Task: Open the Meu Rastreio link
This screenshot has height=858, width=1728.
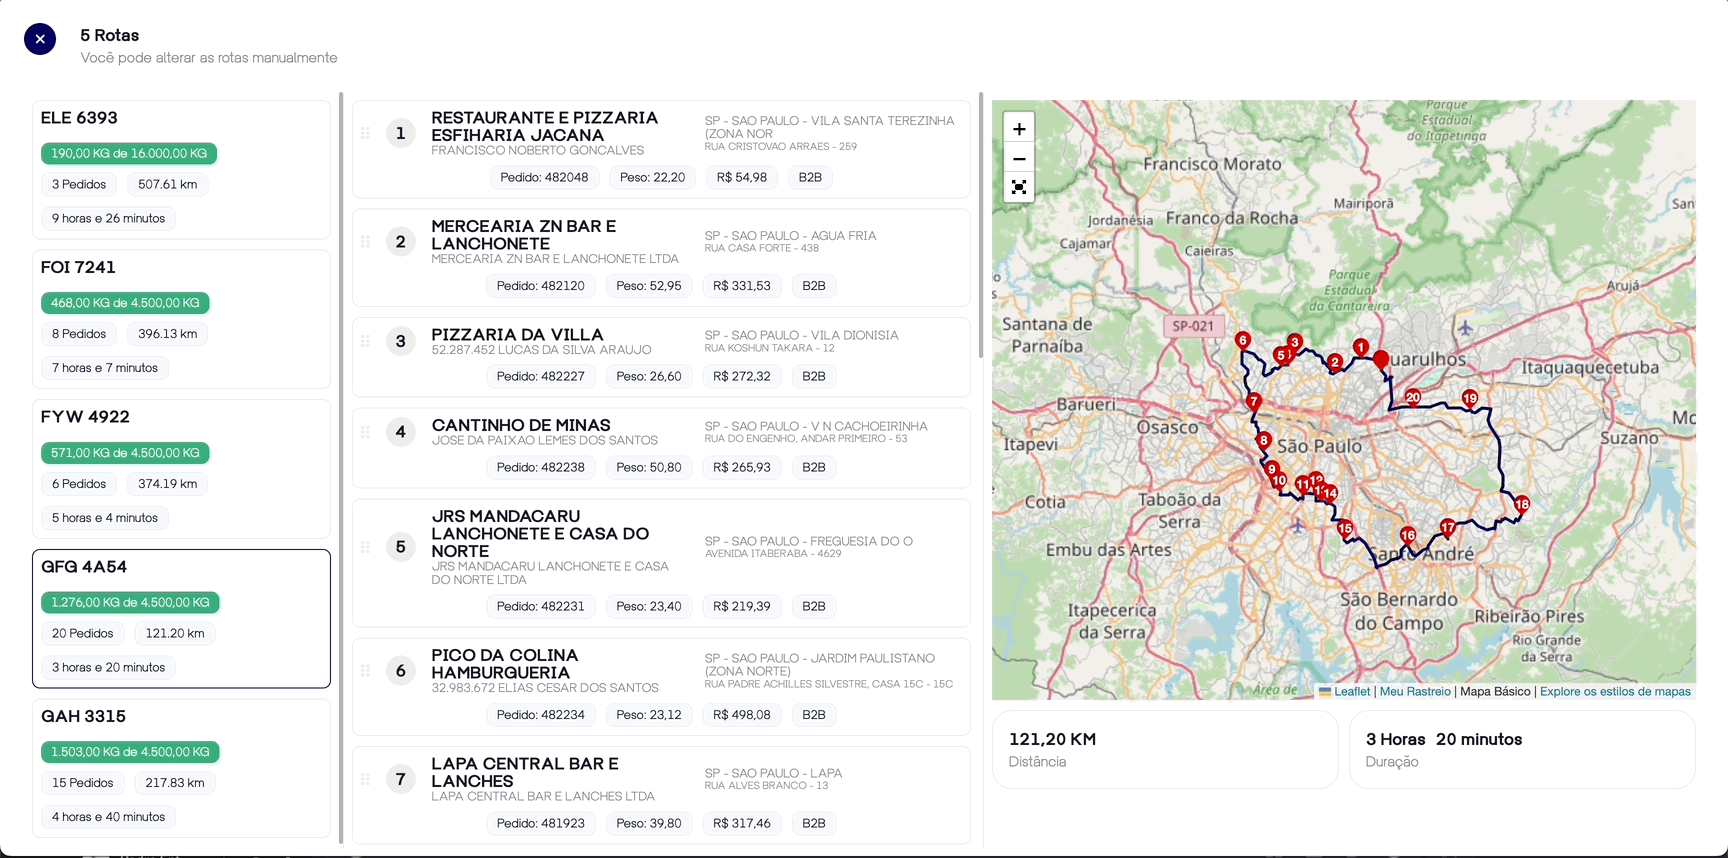Action: click(x=1414, y=692)
